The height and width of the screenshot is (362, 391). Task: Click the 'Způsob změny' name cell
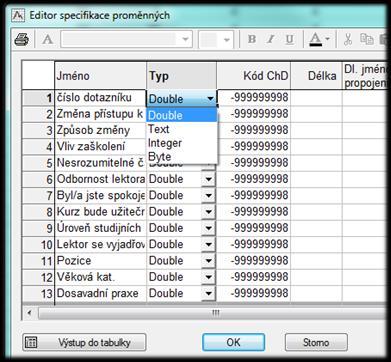(x=101, y=130)
